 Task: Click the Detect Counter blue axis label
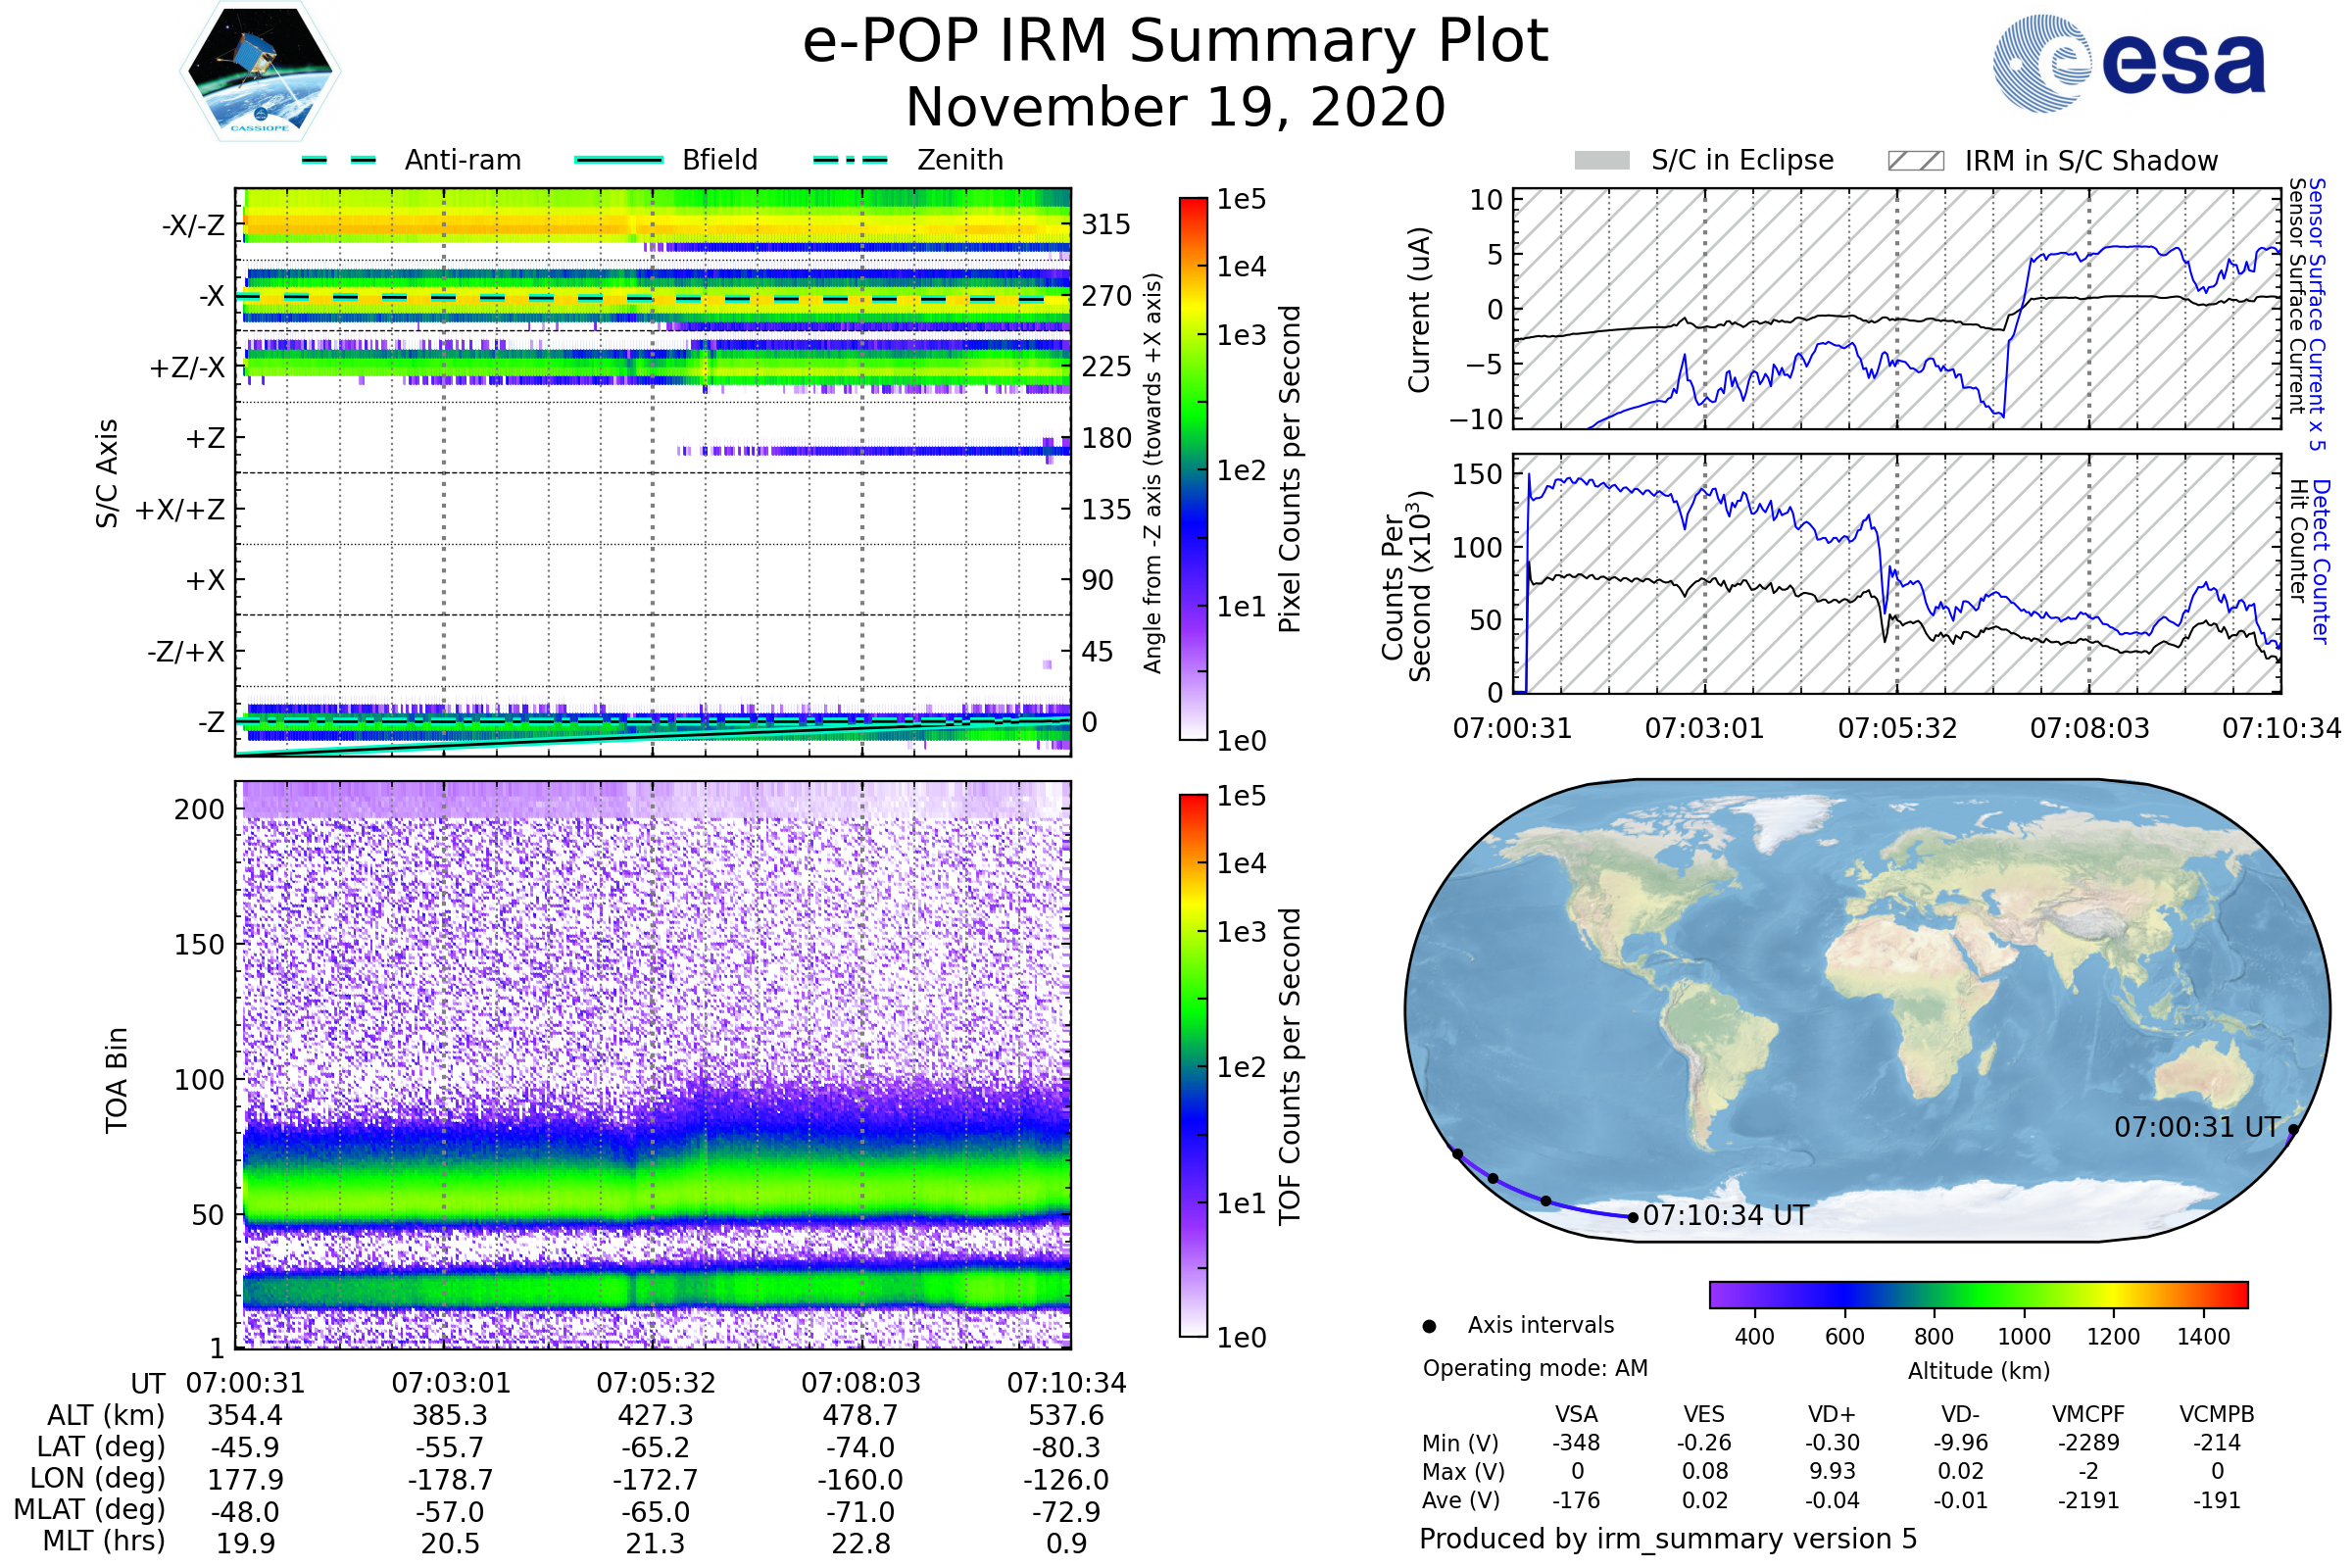click(2321, 561)
